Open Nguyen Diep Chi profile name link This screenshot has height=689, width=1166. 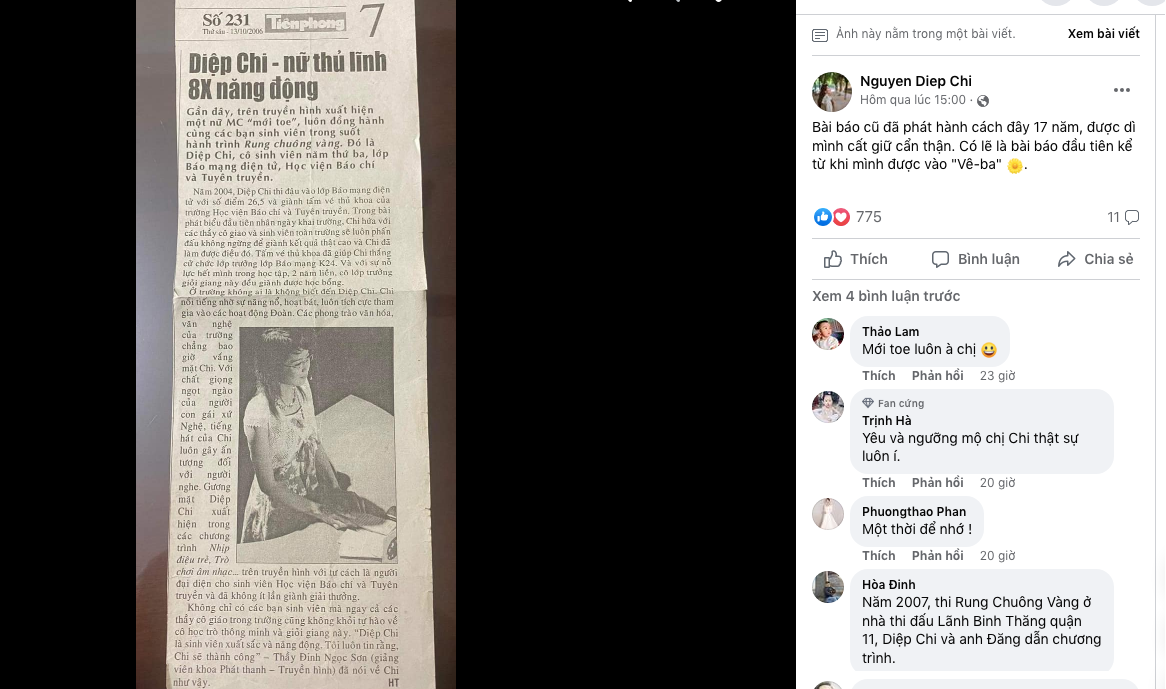[915, 81]
